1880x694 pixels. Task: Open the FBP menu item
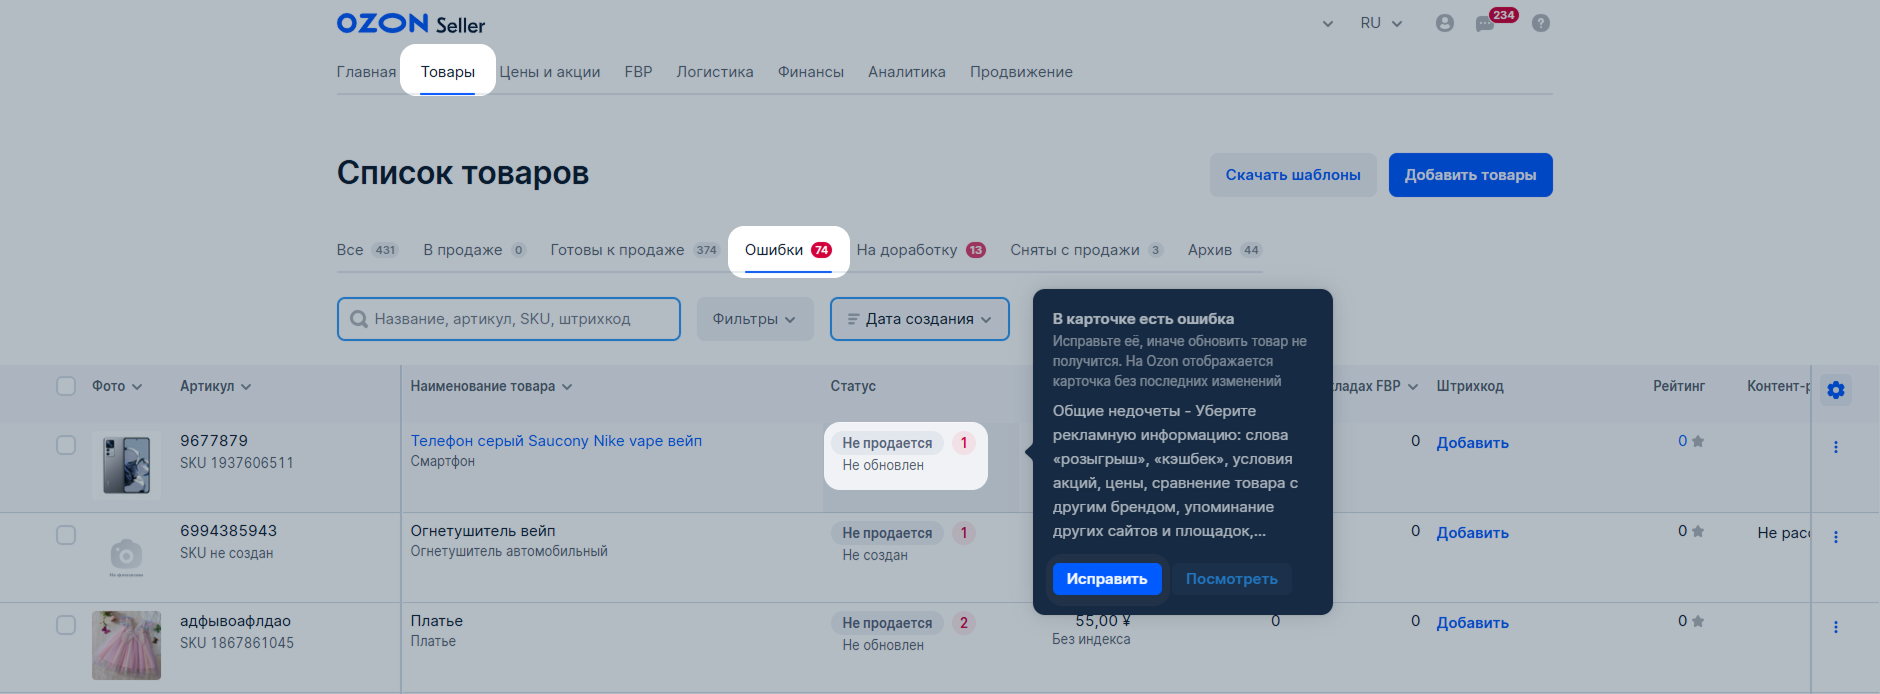tap(638, 72)
